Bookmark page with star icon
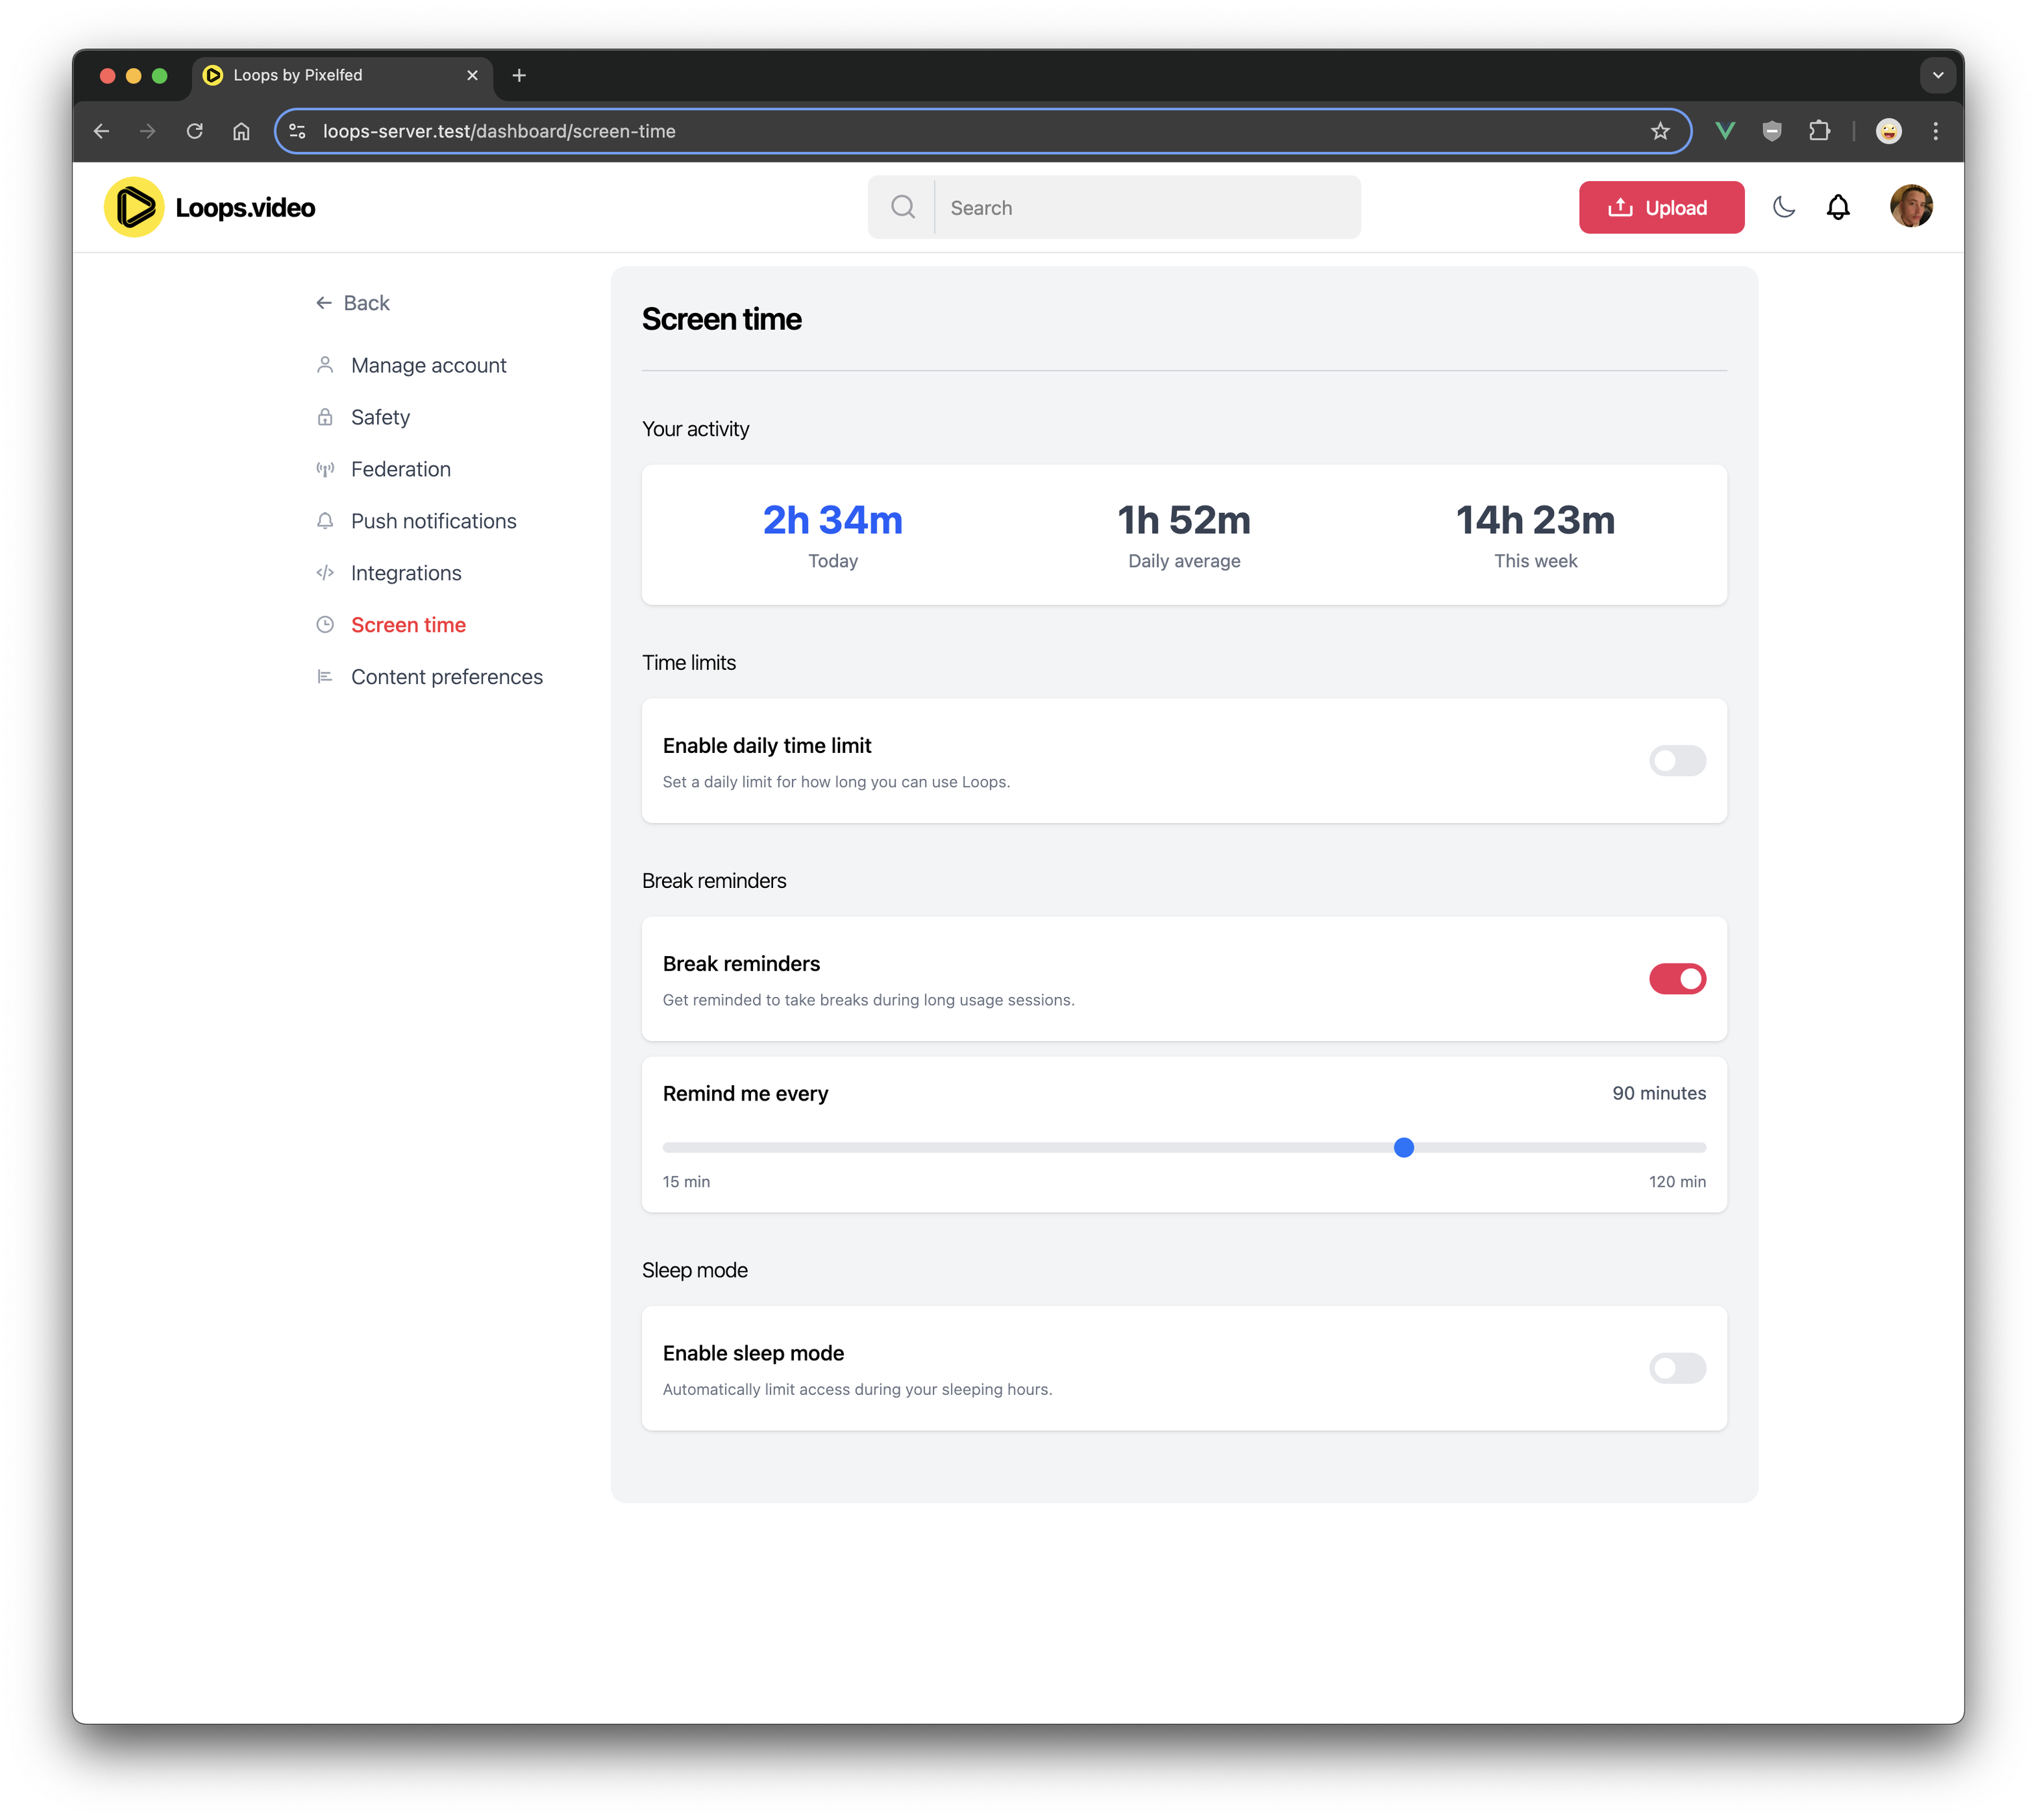2037x1820 pixels. (1660, 131)
